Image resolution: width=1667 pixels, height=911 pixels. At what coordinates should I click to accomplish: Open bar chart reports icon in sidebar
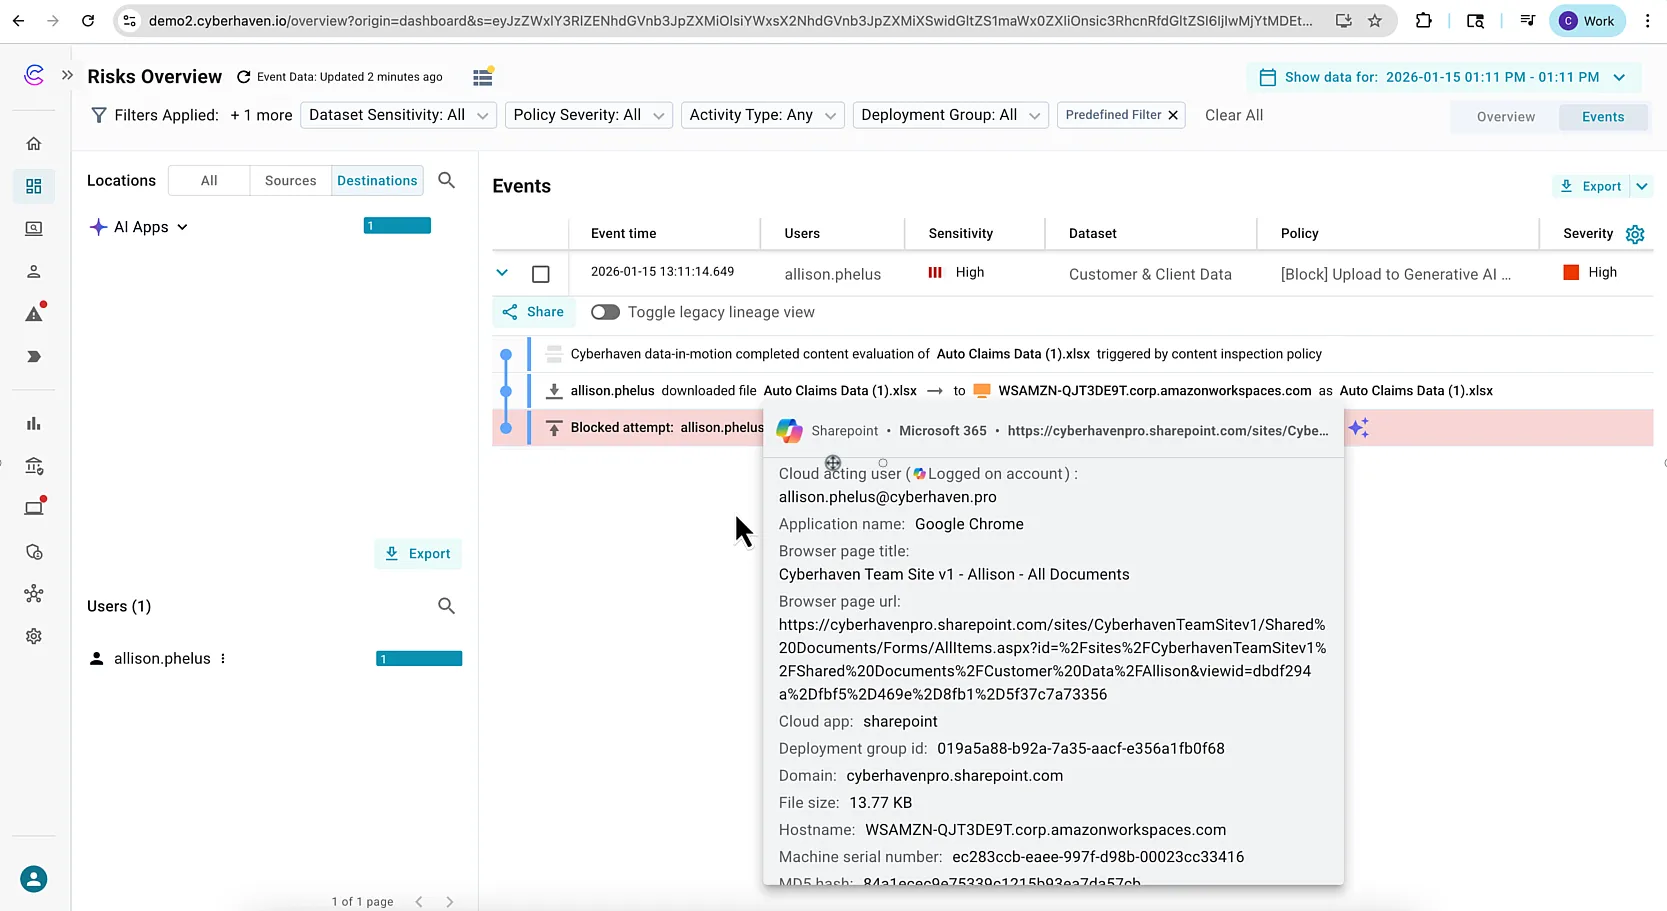[34, 423]
